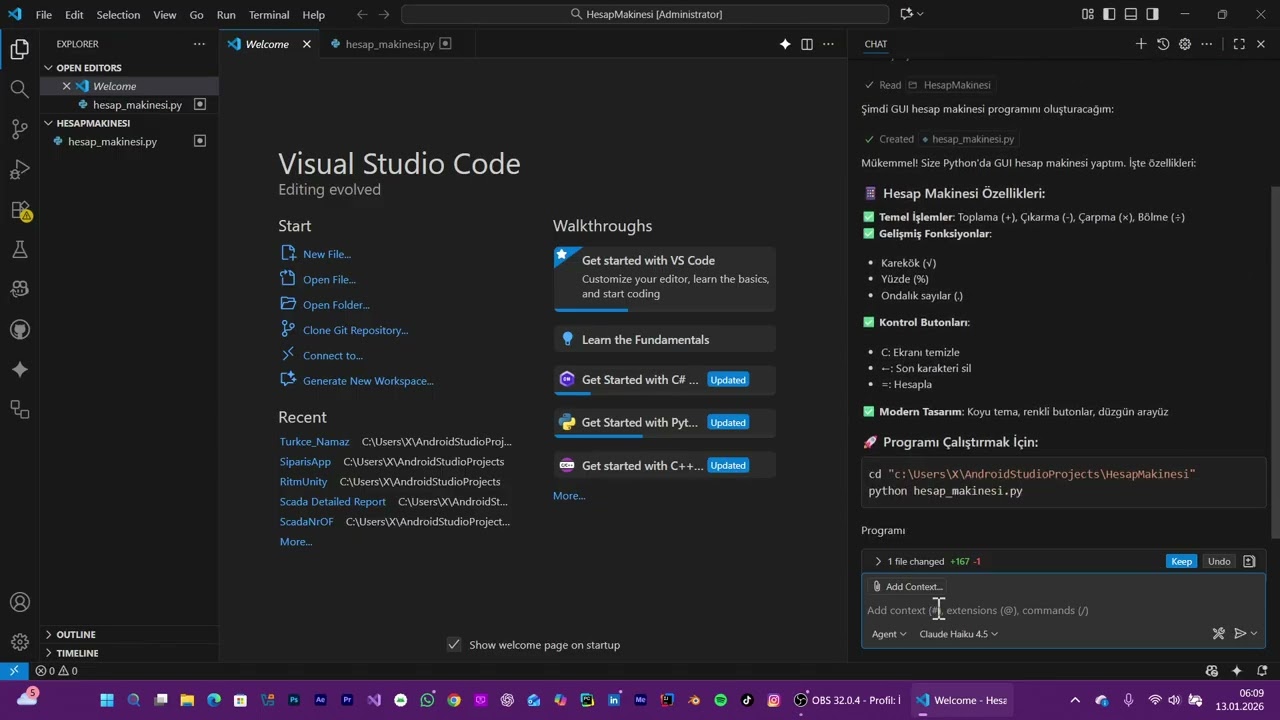
Task: Send the chat message arrow
Action: [1240, 633]
